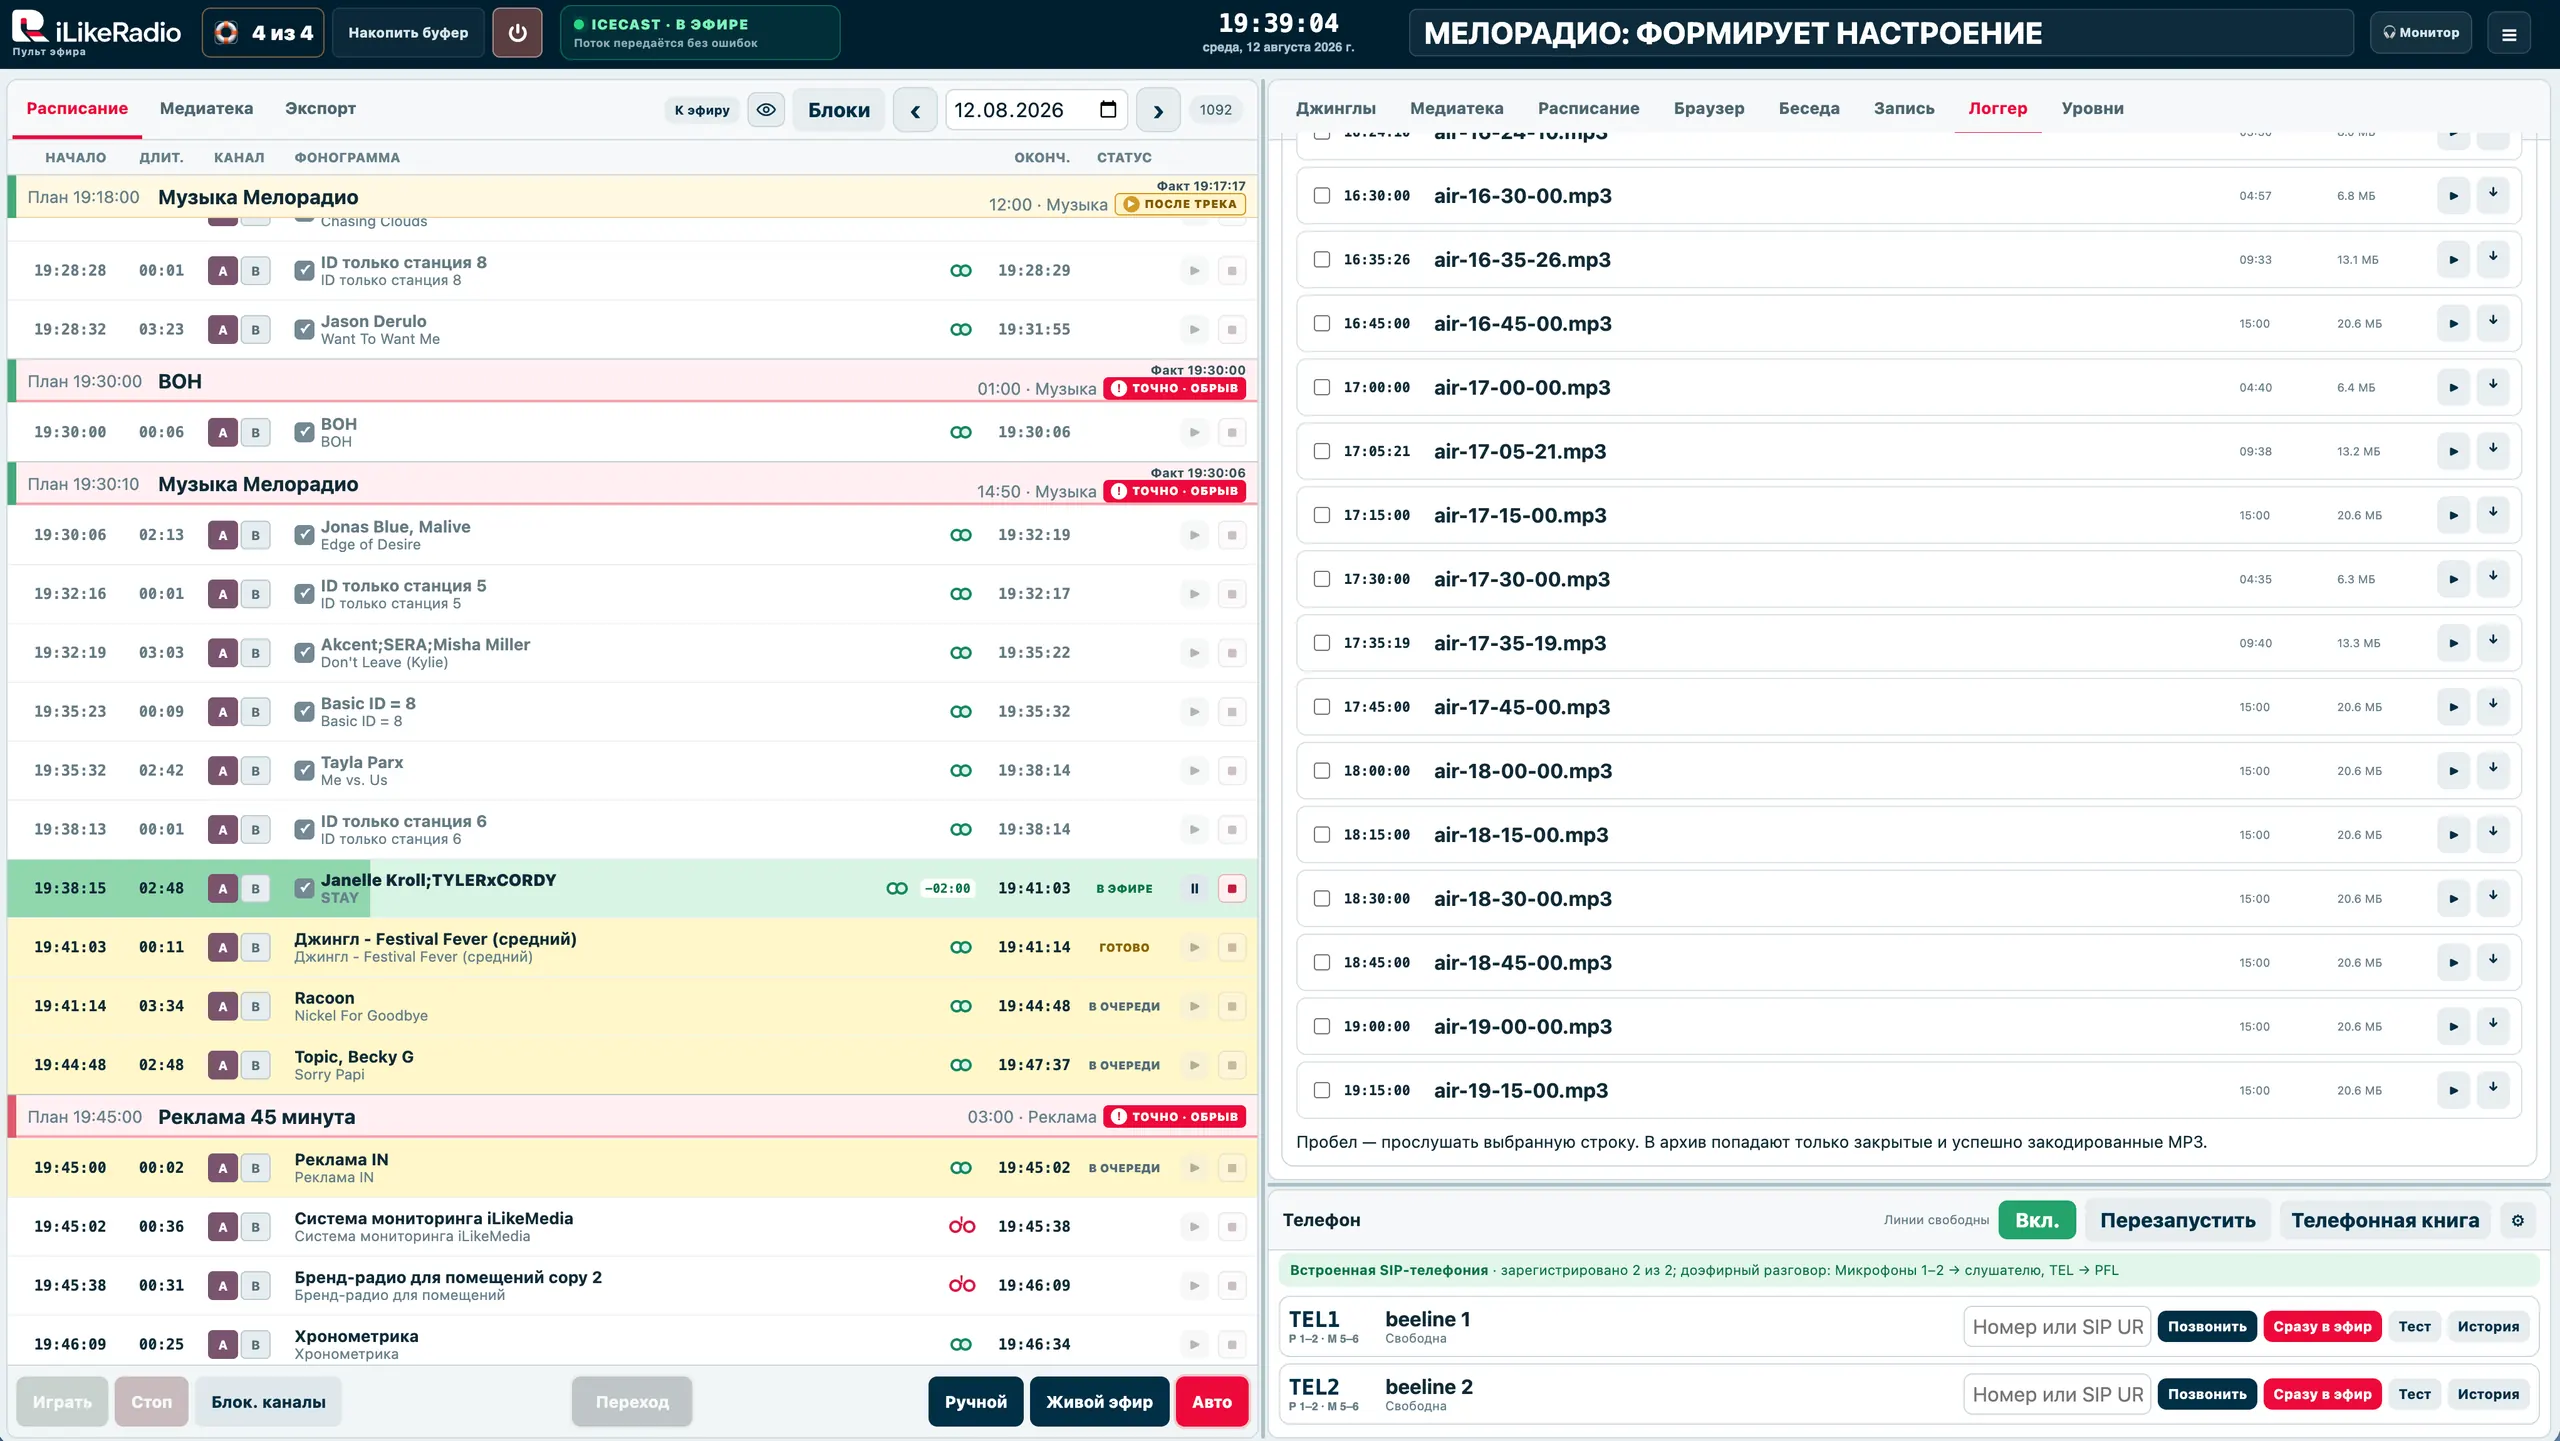Screen dimensions: 2560x1441
Task: Toggle channel B on Tayla Parx row
Action: click(256, 771)
